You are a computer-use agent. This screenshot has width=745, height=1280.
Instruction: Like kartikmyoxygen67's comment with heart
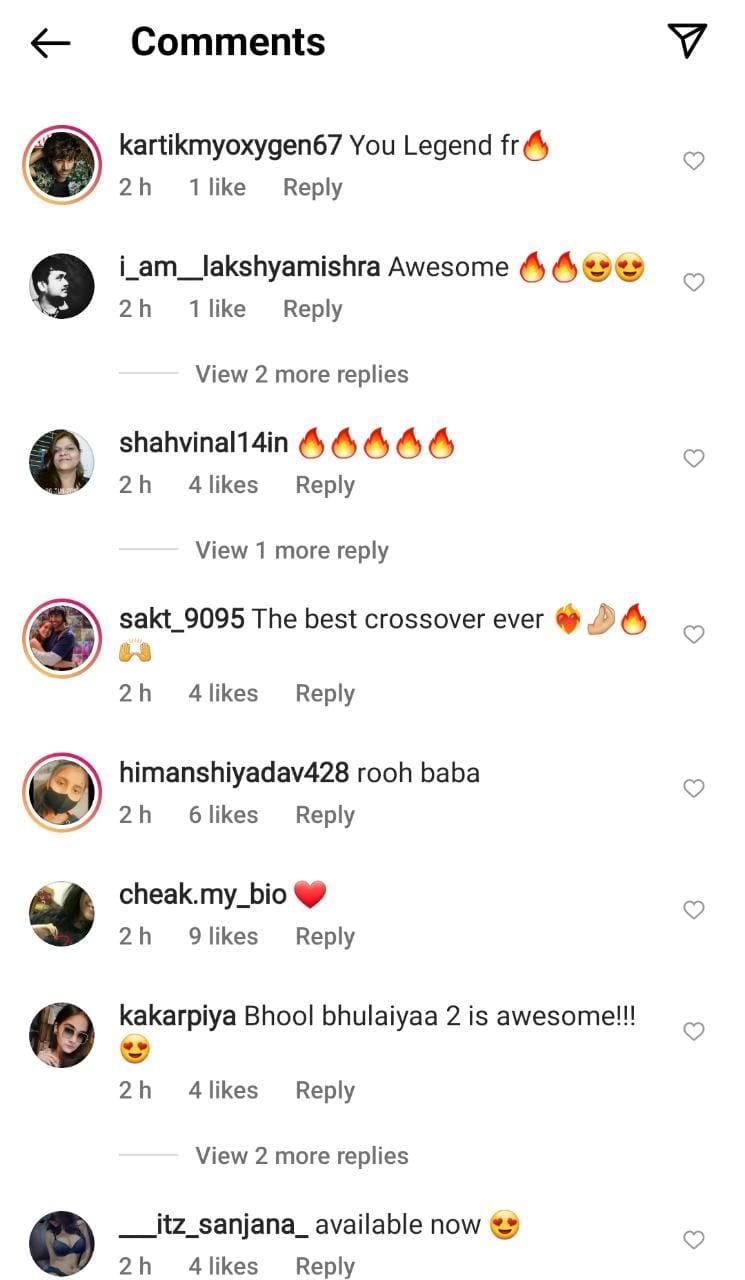tap(693, 161)
